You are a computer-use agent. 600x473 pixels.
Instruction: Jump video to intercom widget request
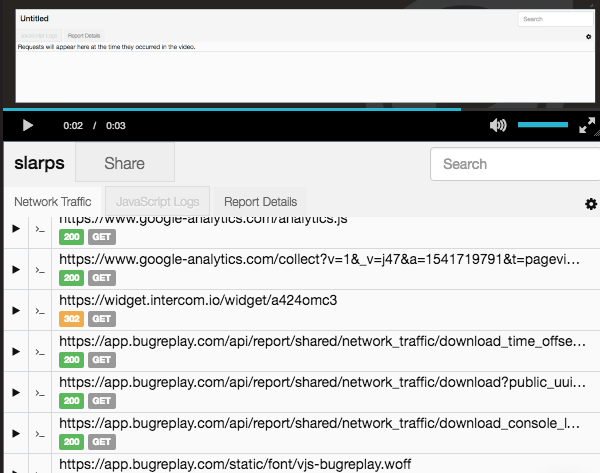tap(16, 310)
